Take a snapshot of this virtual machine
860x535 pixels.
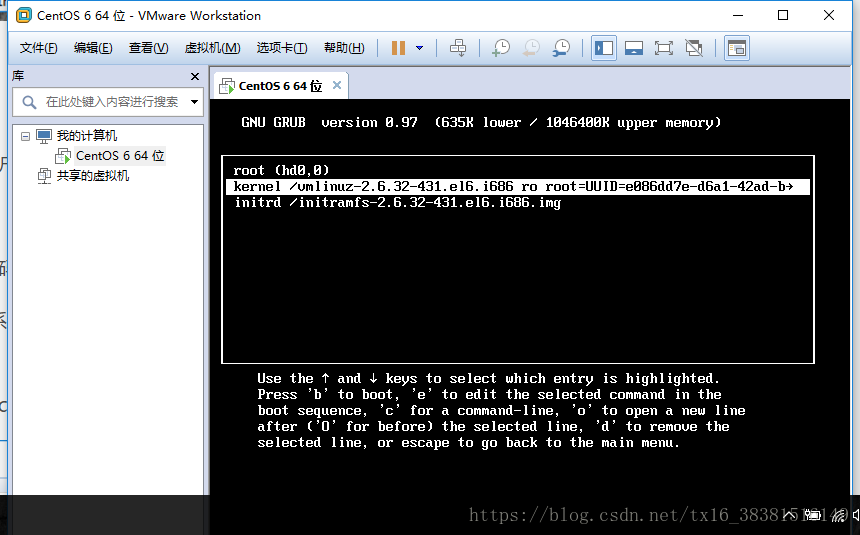[x=501, y=48]
